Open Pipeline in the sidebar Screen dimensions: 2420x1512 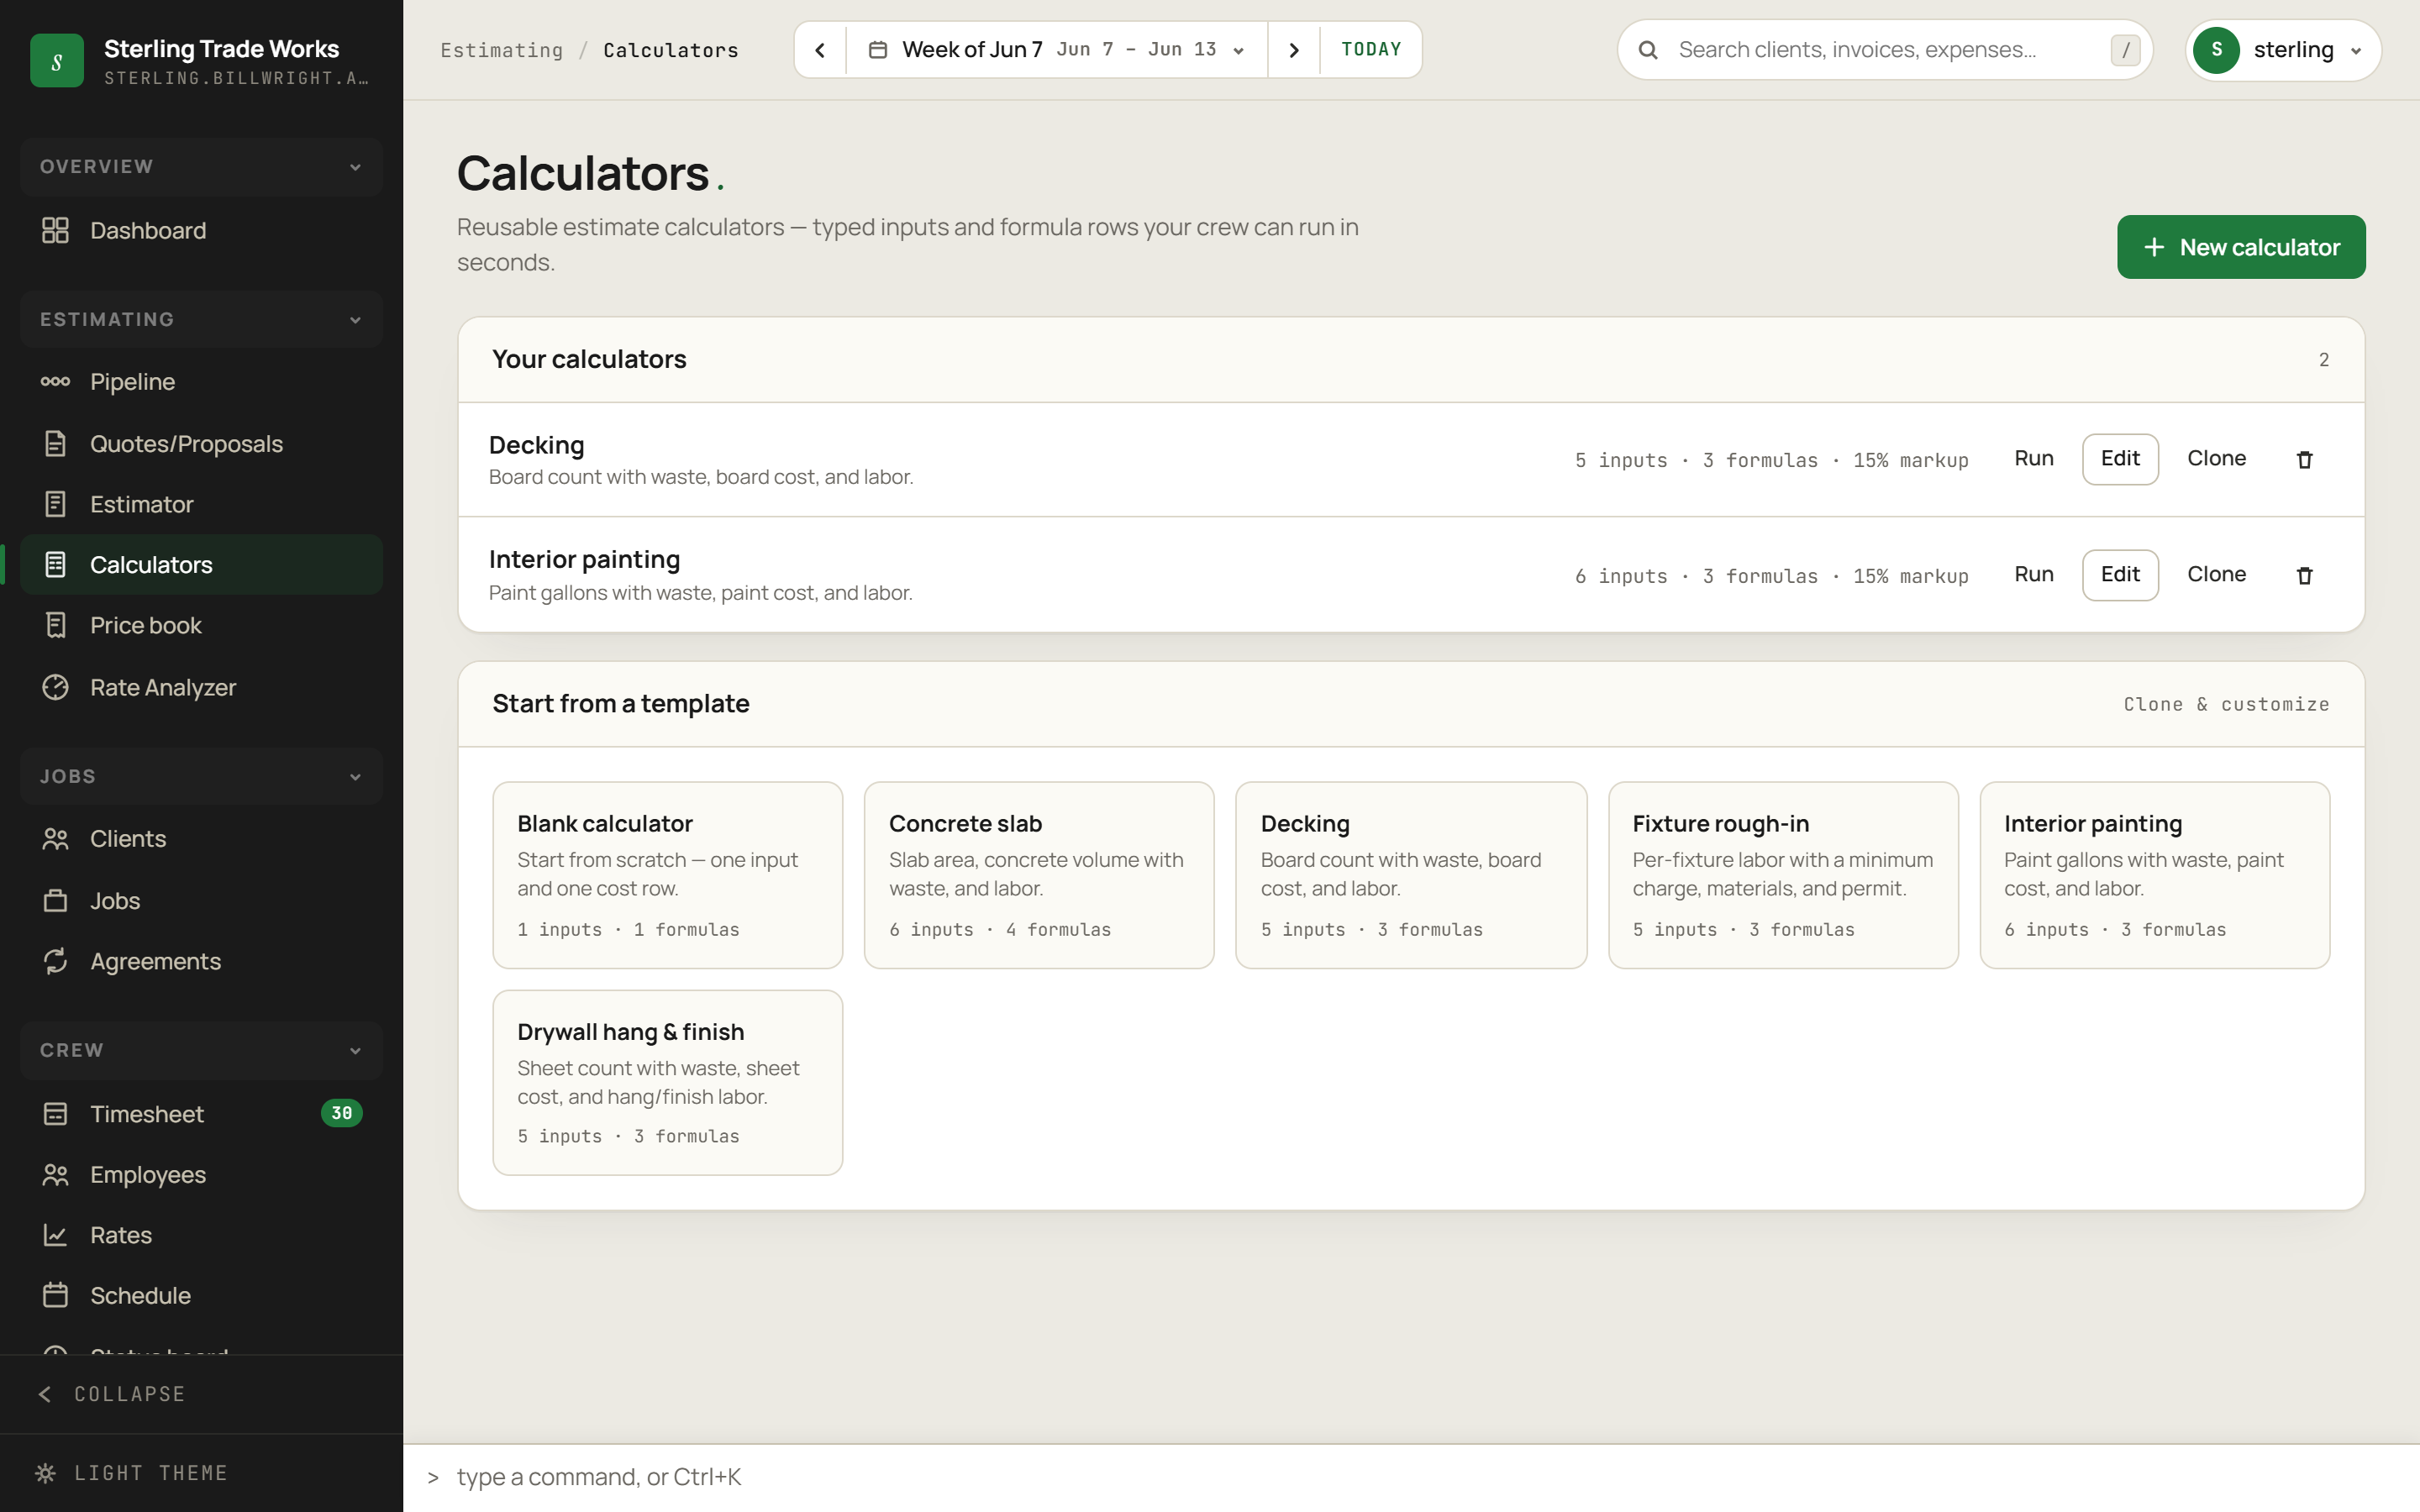pyautogui.click(x=202, y=382)
